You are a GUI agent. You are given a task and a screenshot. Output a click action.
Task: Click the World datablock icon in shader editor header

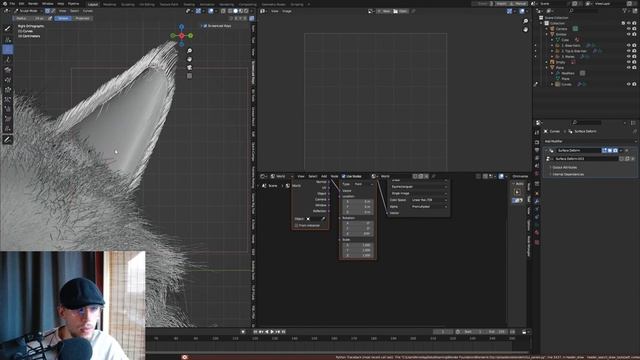tap(373, 176)
